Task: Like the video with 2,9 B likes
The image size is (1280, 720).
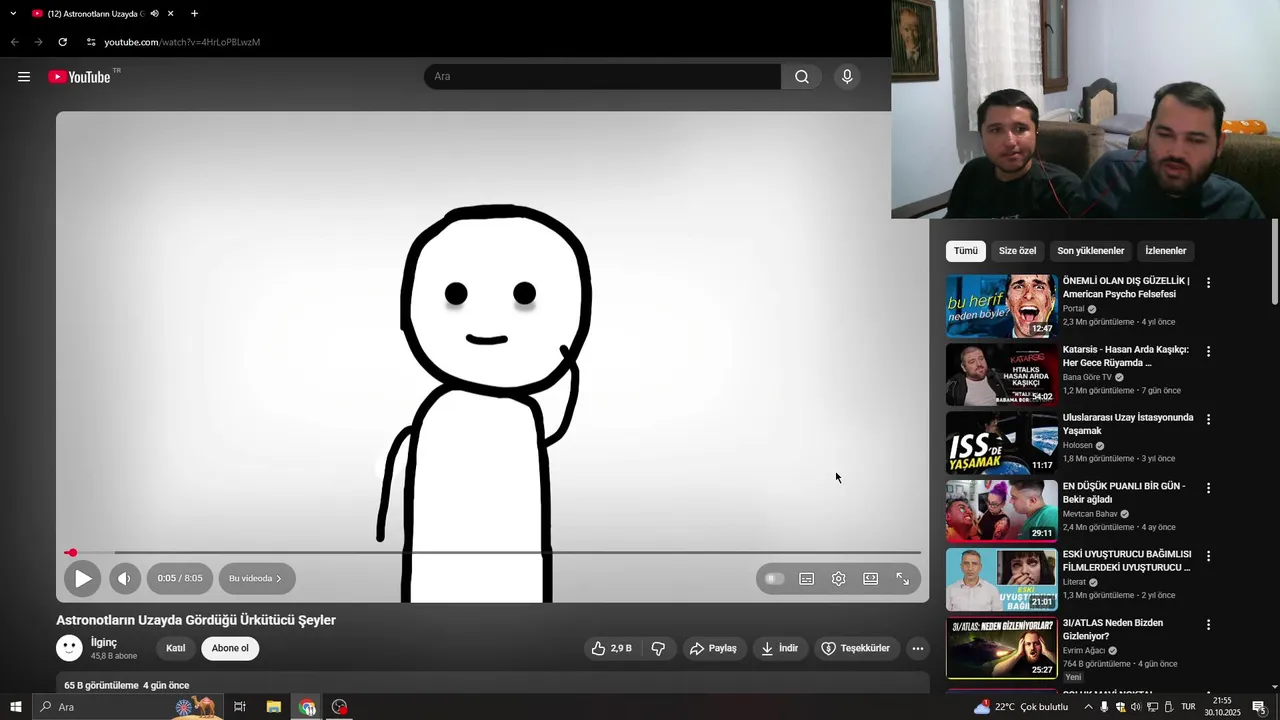Action: [x=611, y=648]
